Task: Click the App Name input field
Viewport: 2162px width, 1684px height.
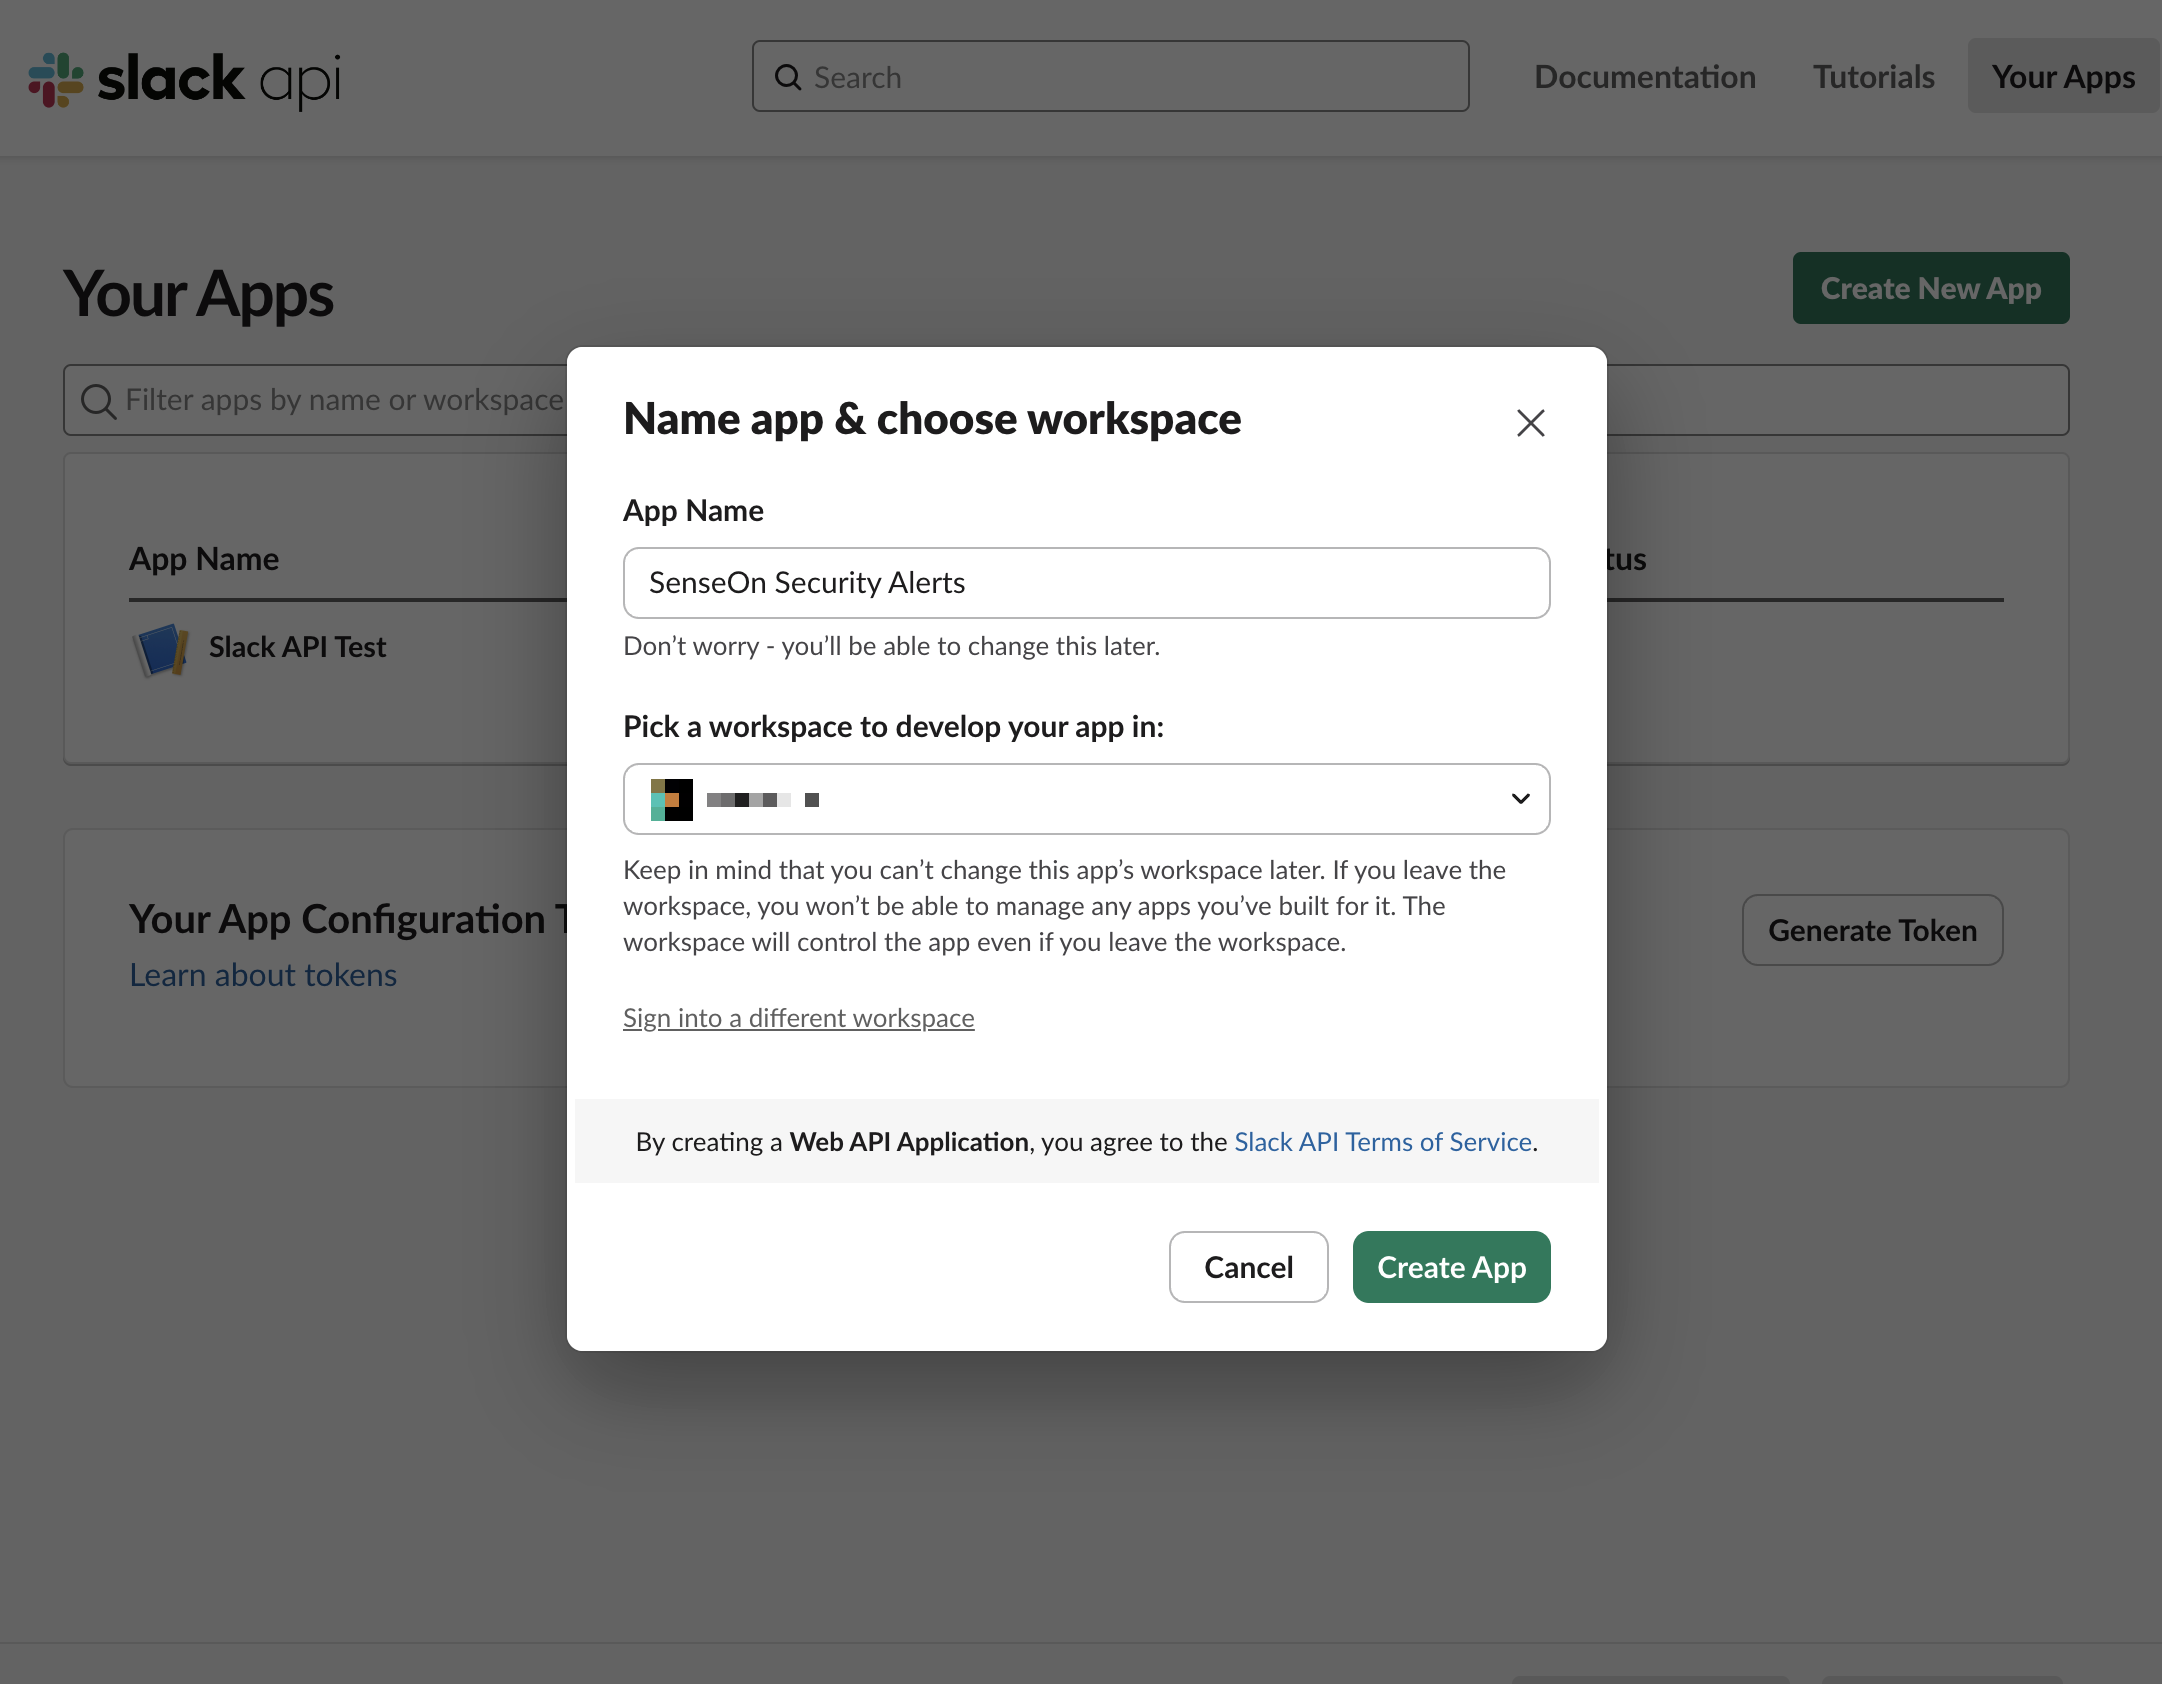Action: click(x=1086, y=581)
